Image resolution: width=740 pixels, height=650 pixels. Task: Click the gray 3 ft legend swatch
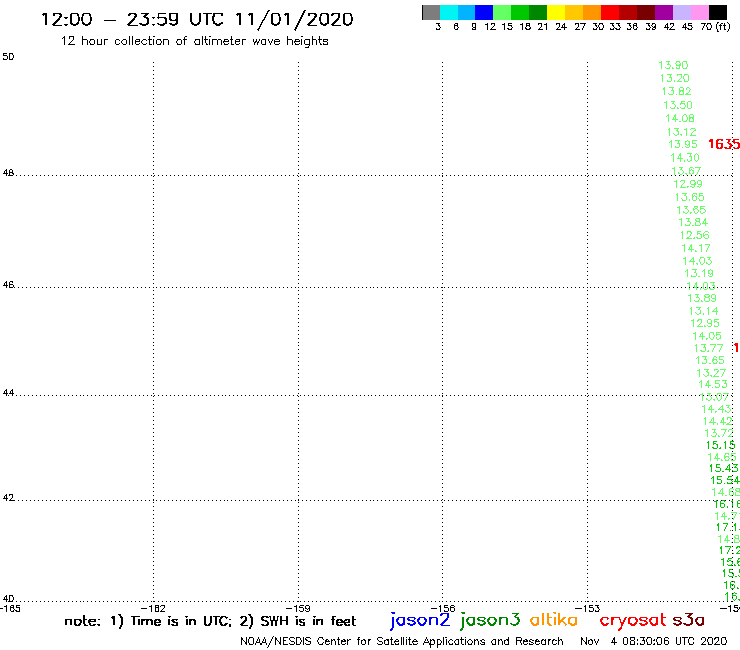(x=431, y=12)
